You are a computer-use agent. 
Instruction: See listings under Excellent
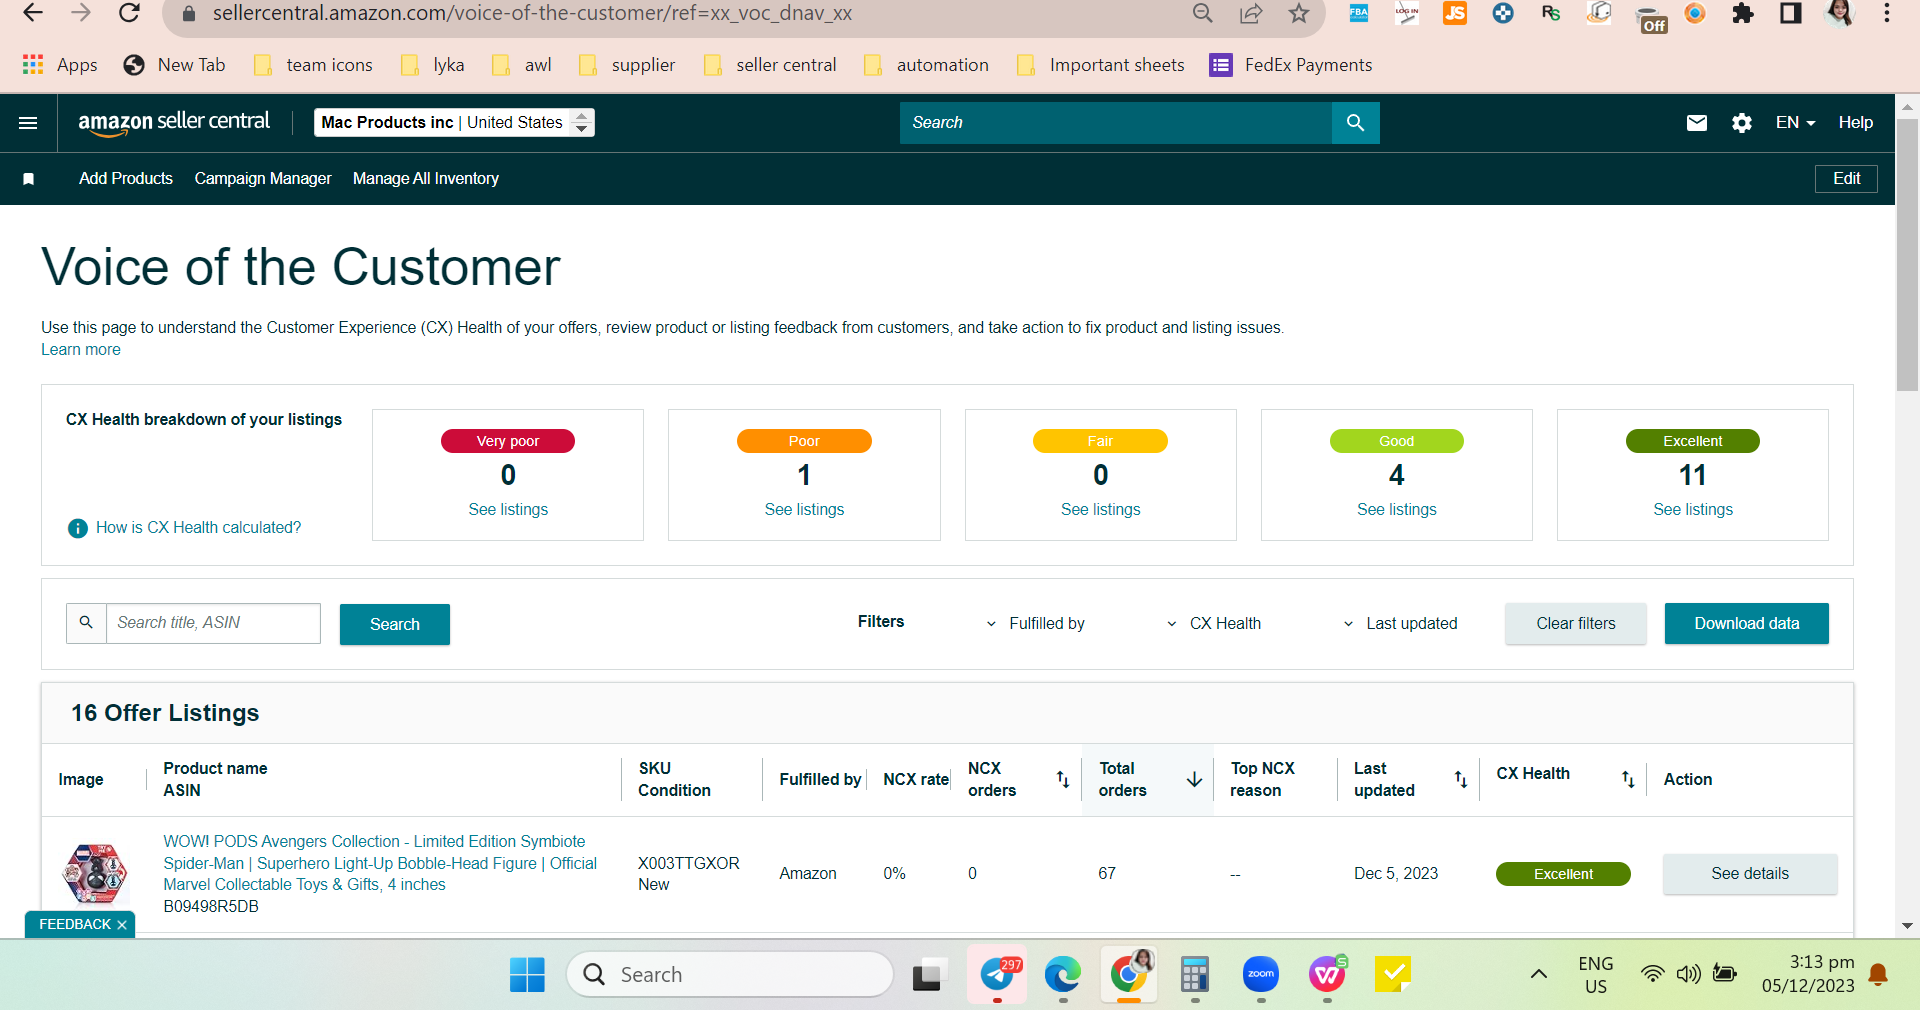point(1693,510)
